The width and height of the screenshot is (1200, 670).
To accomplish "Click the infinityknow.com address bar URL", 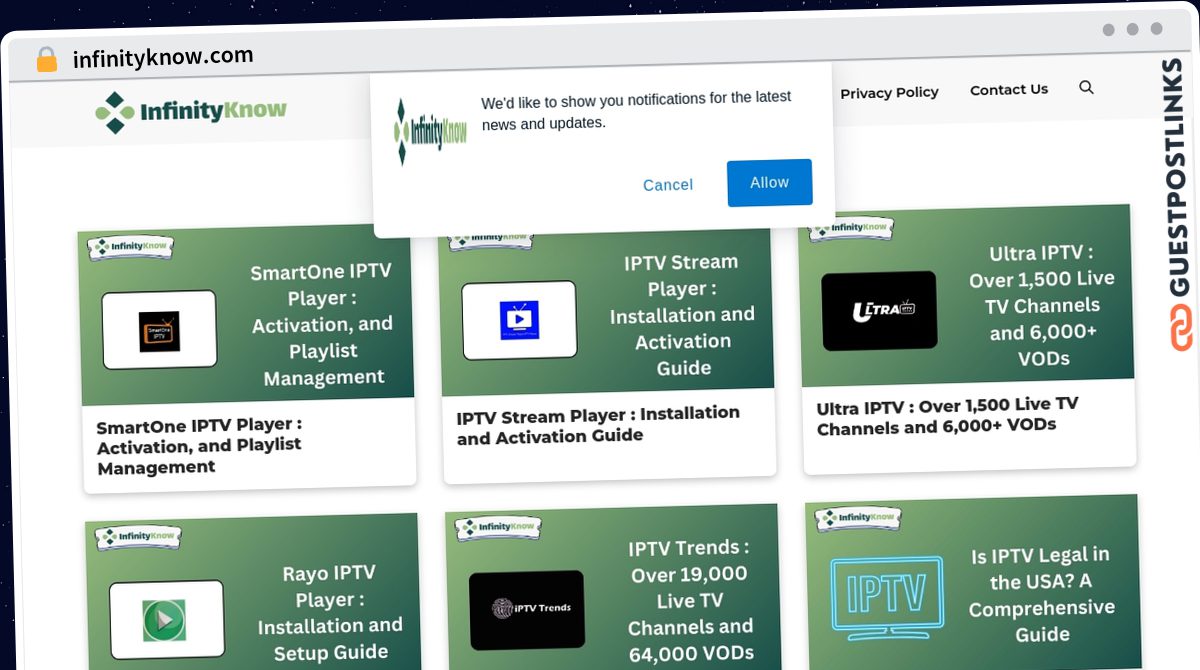I will point(163,57).
